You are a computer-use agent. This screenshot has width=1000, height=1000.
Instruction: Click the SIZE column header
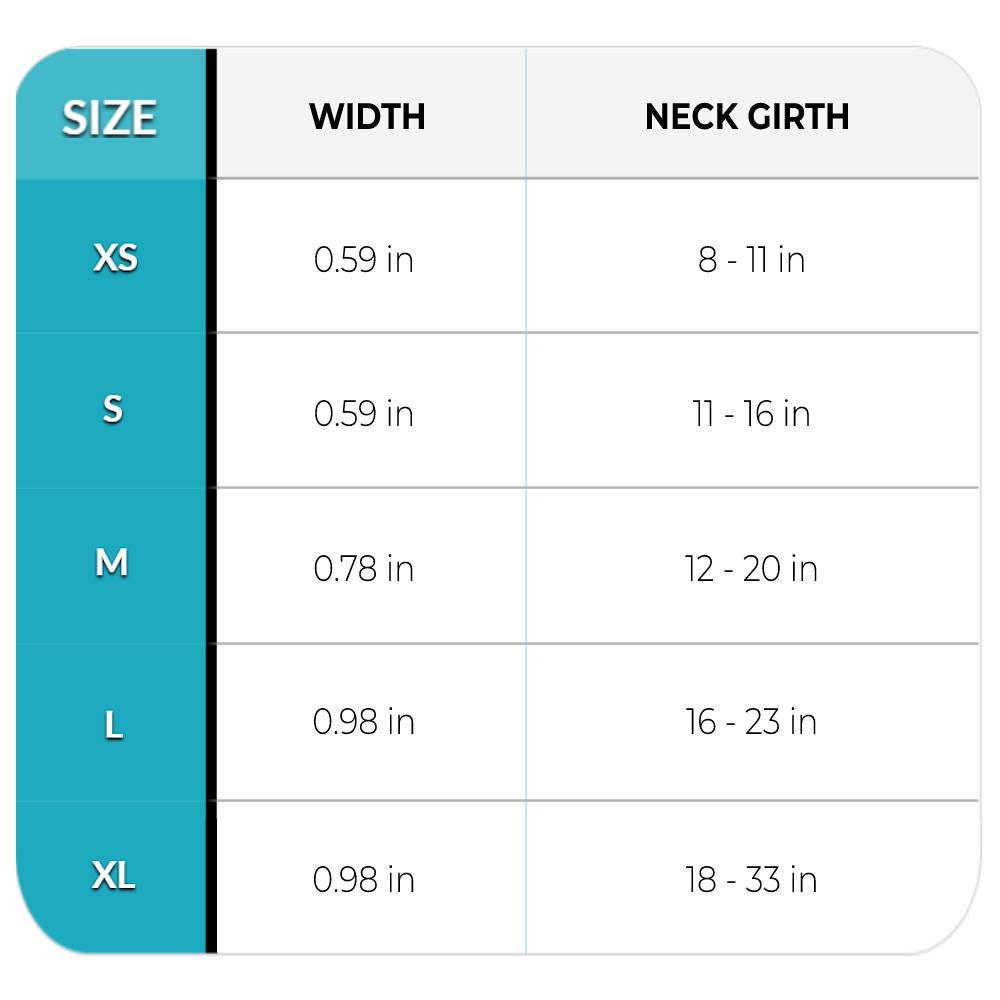pyautogui.click(x=109, y=118)
